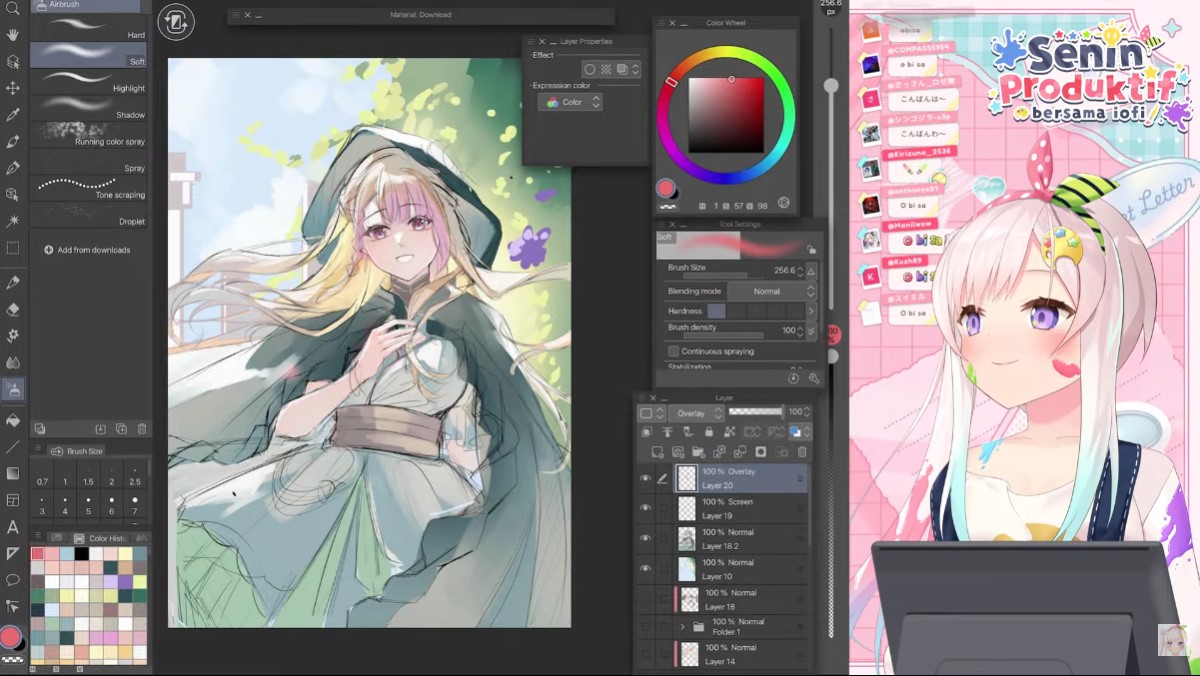Select the Gradient tool
The width and height of the screenshot is (1200, 676).
point(13,473)
